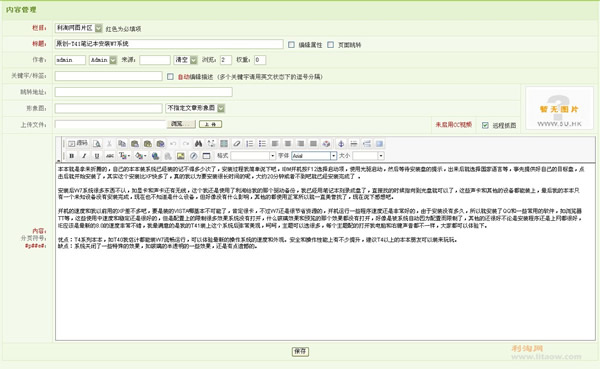This screenshot has width=600, height=369.
Task: Click the 权重 weight field
Action: [260, 60]
